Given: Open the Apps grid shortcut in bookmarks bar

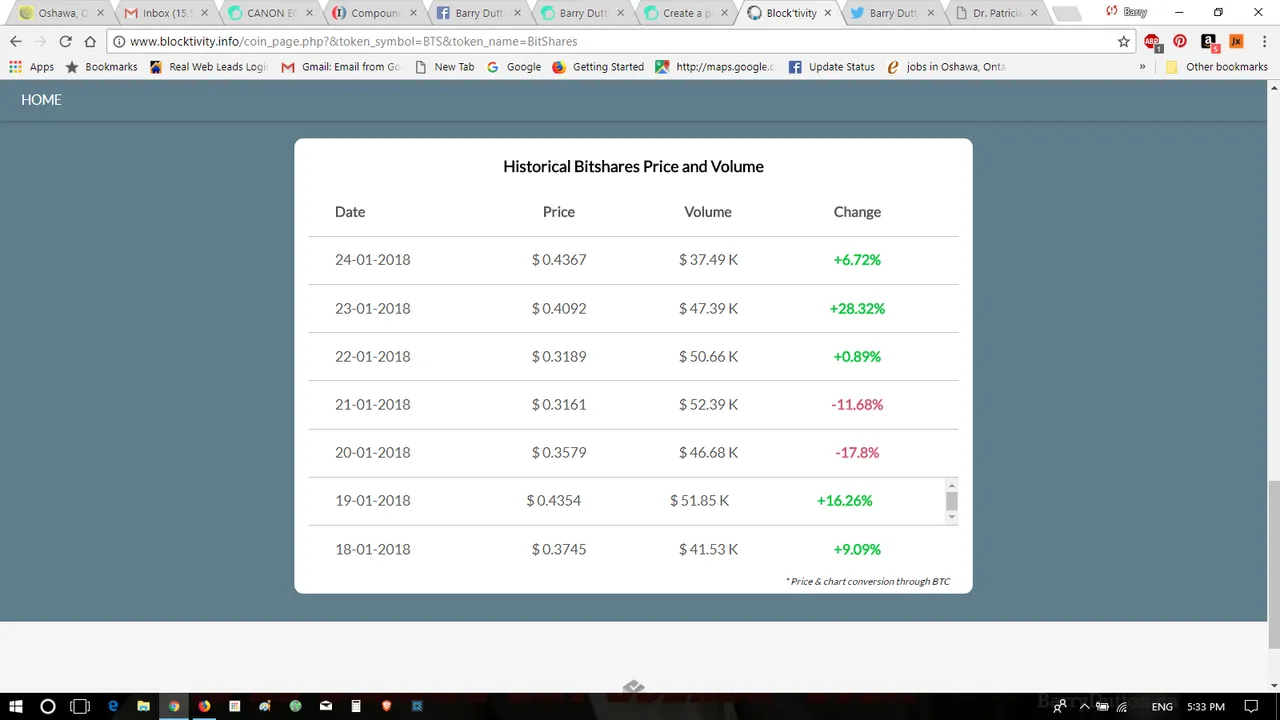Looking at the screenshot, I should [32, 67].
